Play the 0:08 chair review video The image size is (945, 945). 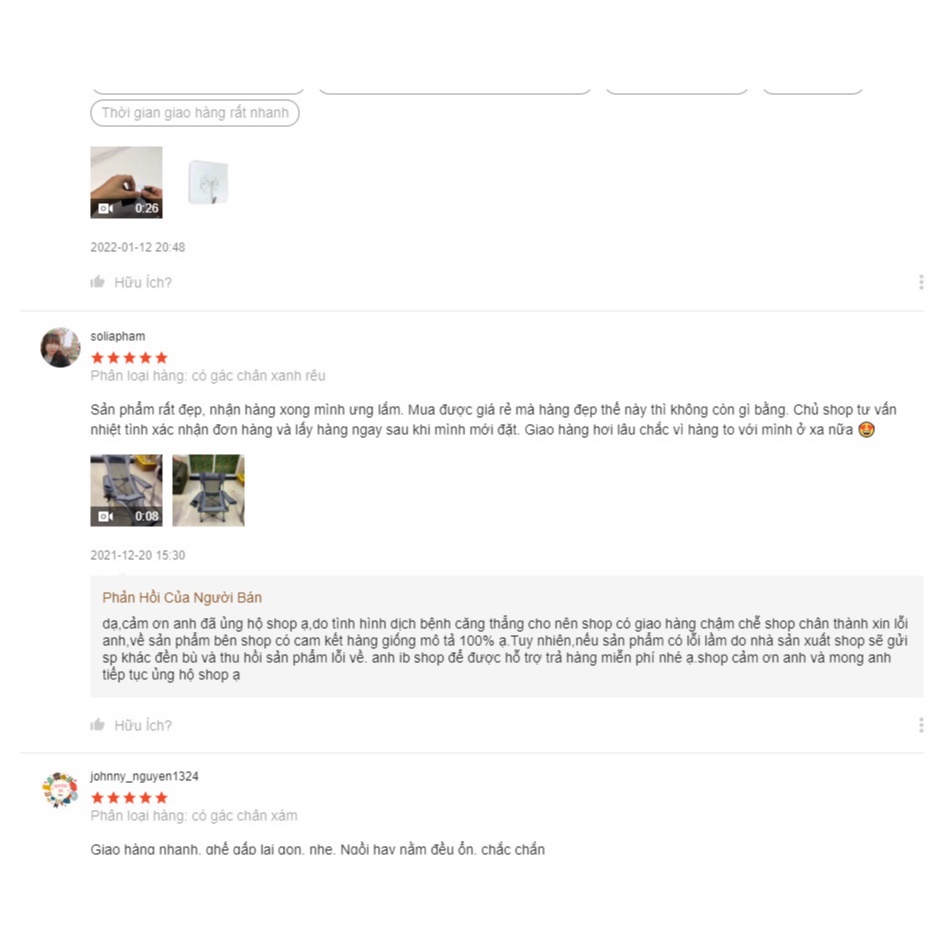(126, 490)
